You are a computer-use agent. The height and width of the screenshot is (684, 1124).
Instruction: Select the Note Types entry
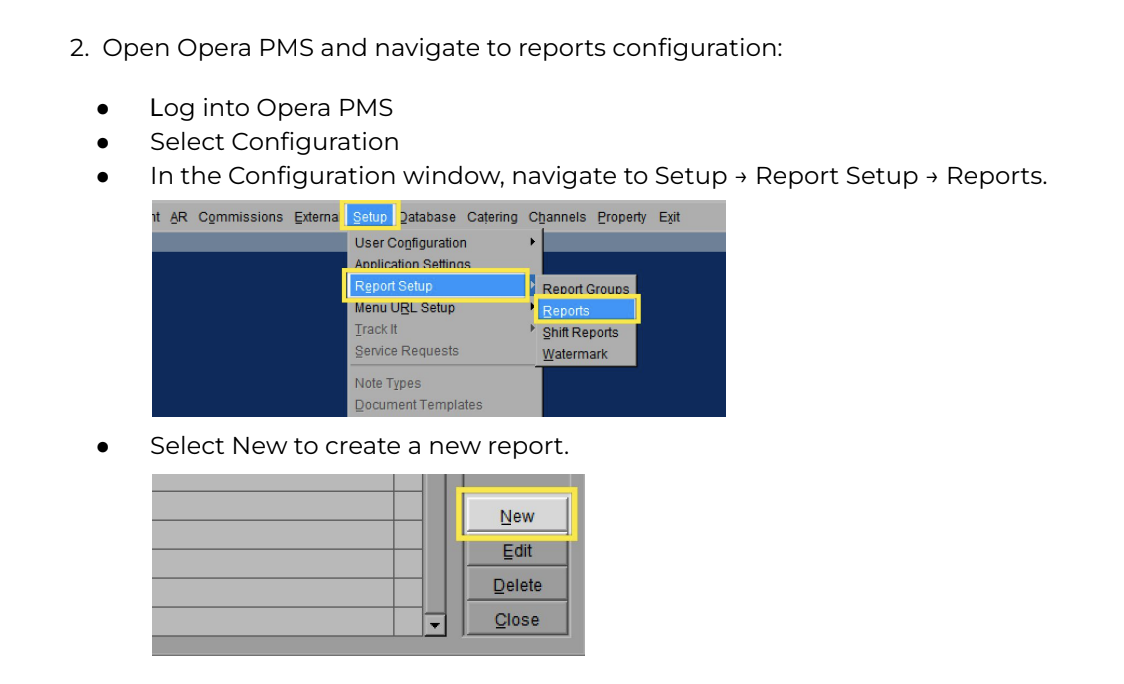[x=444, y=383]
